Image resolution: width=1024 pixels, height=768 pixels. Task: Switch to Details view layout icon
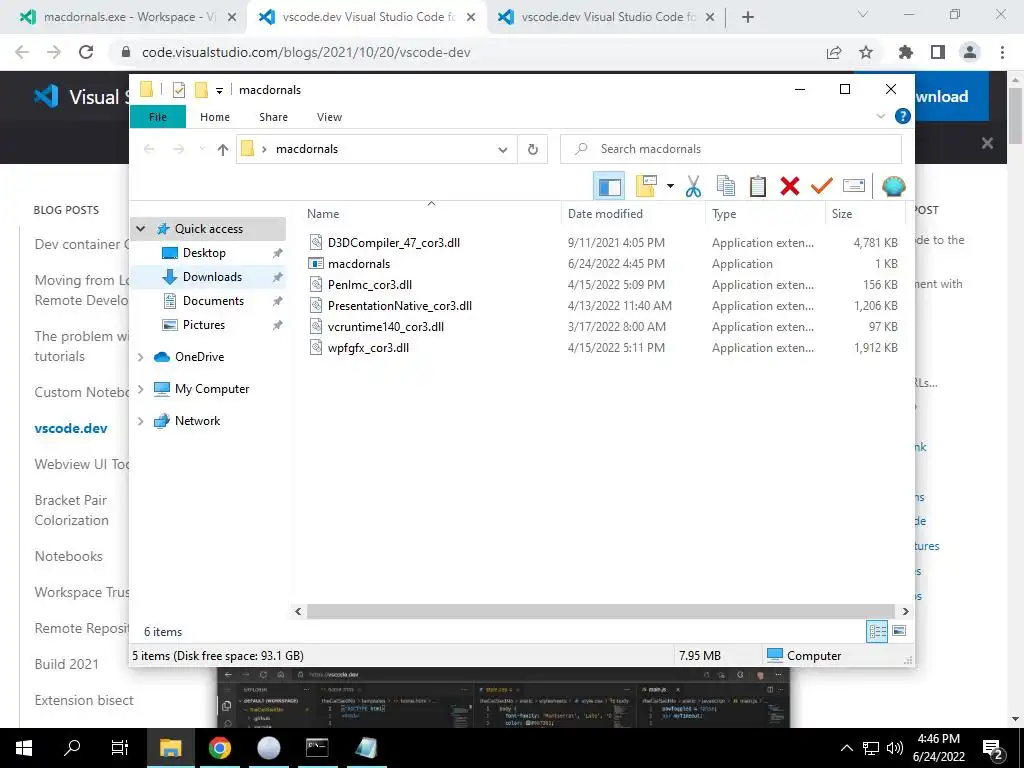(x=877, y=631)
